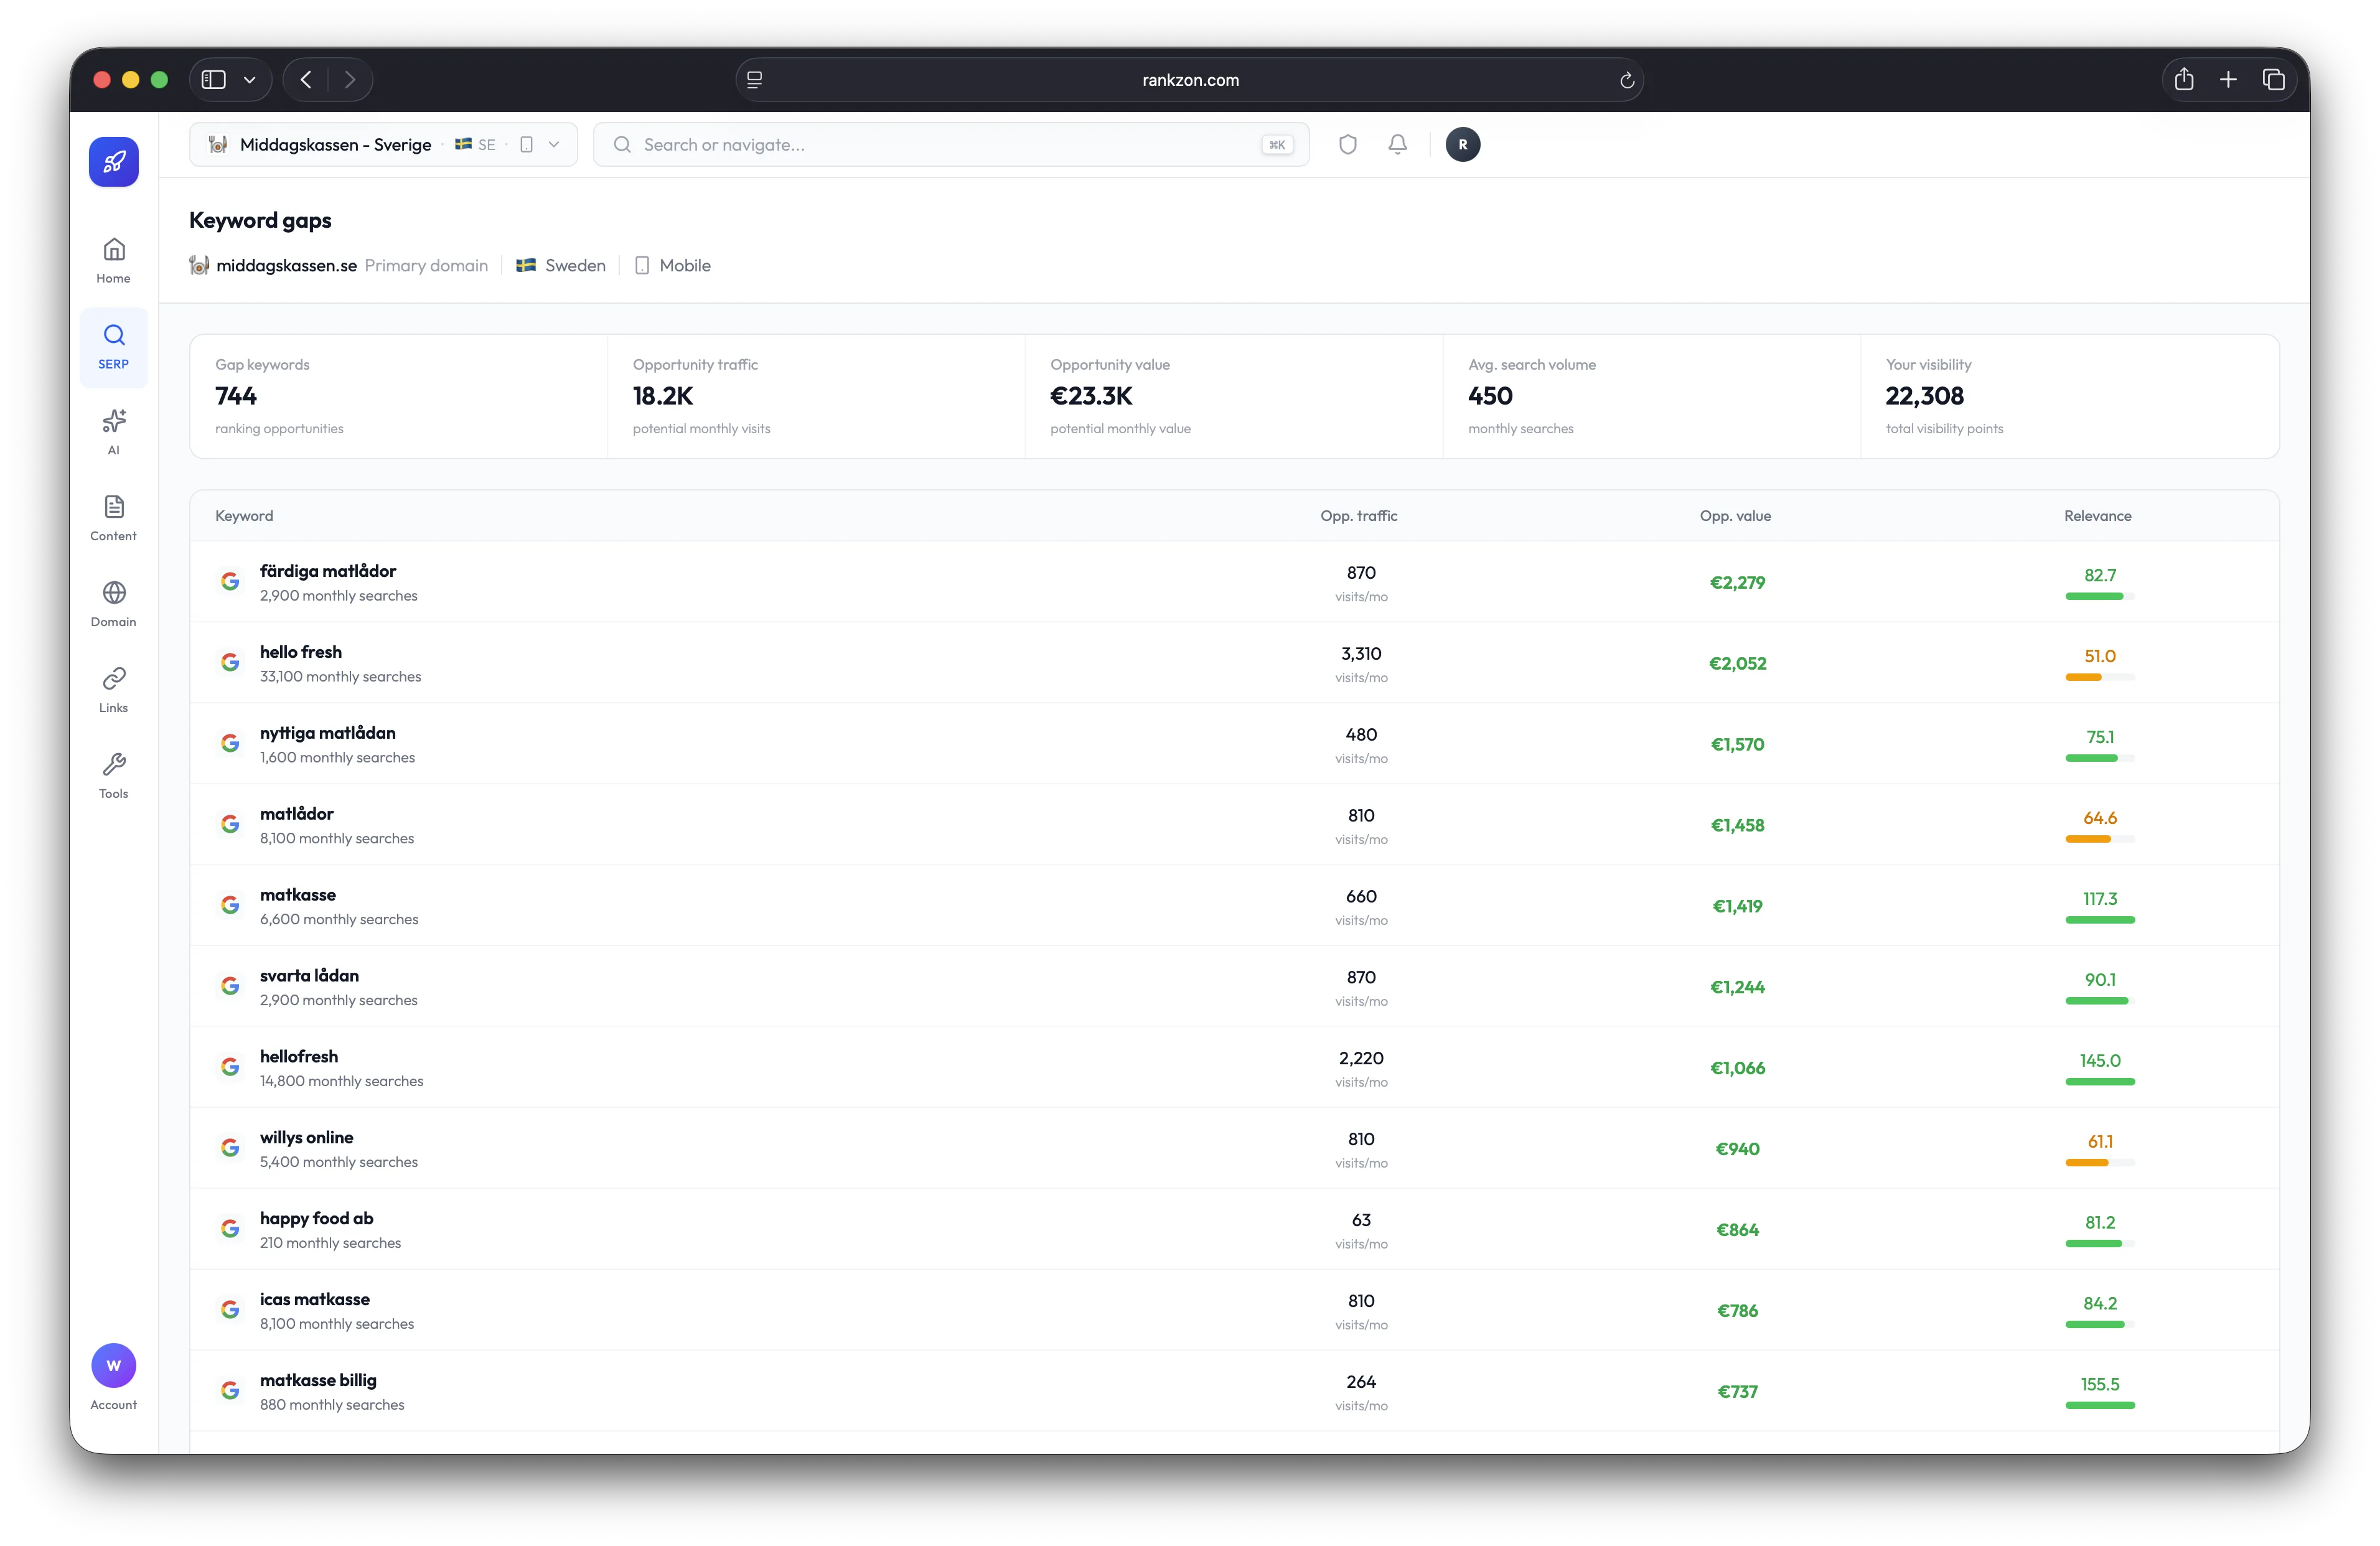2380x1546 pixels.
Task: Open a new browser tab
Action: coord(2228,80)
